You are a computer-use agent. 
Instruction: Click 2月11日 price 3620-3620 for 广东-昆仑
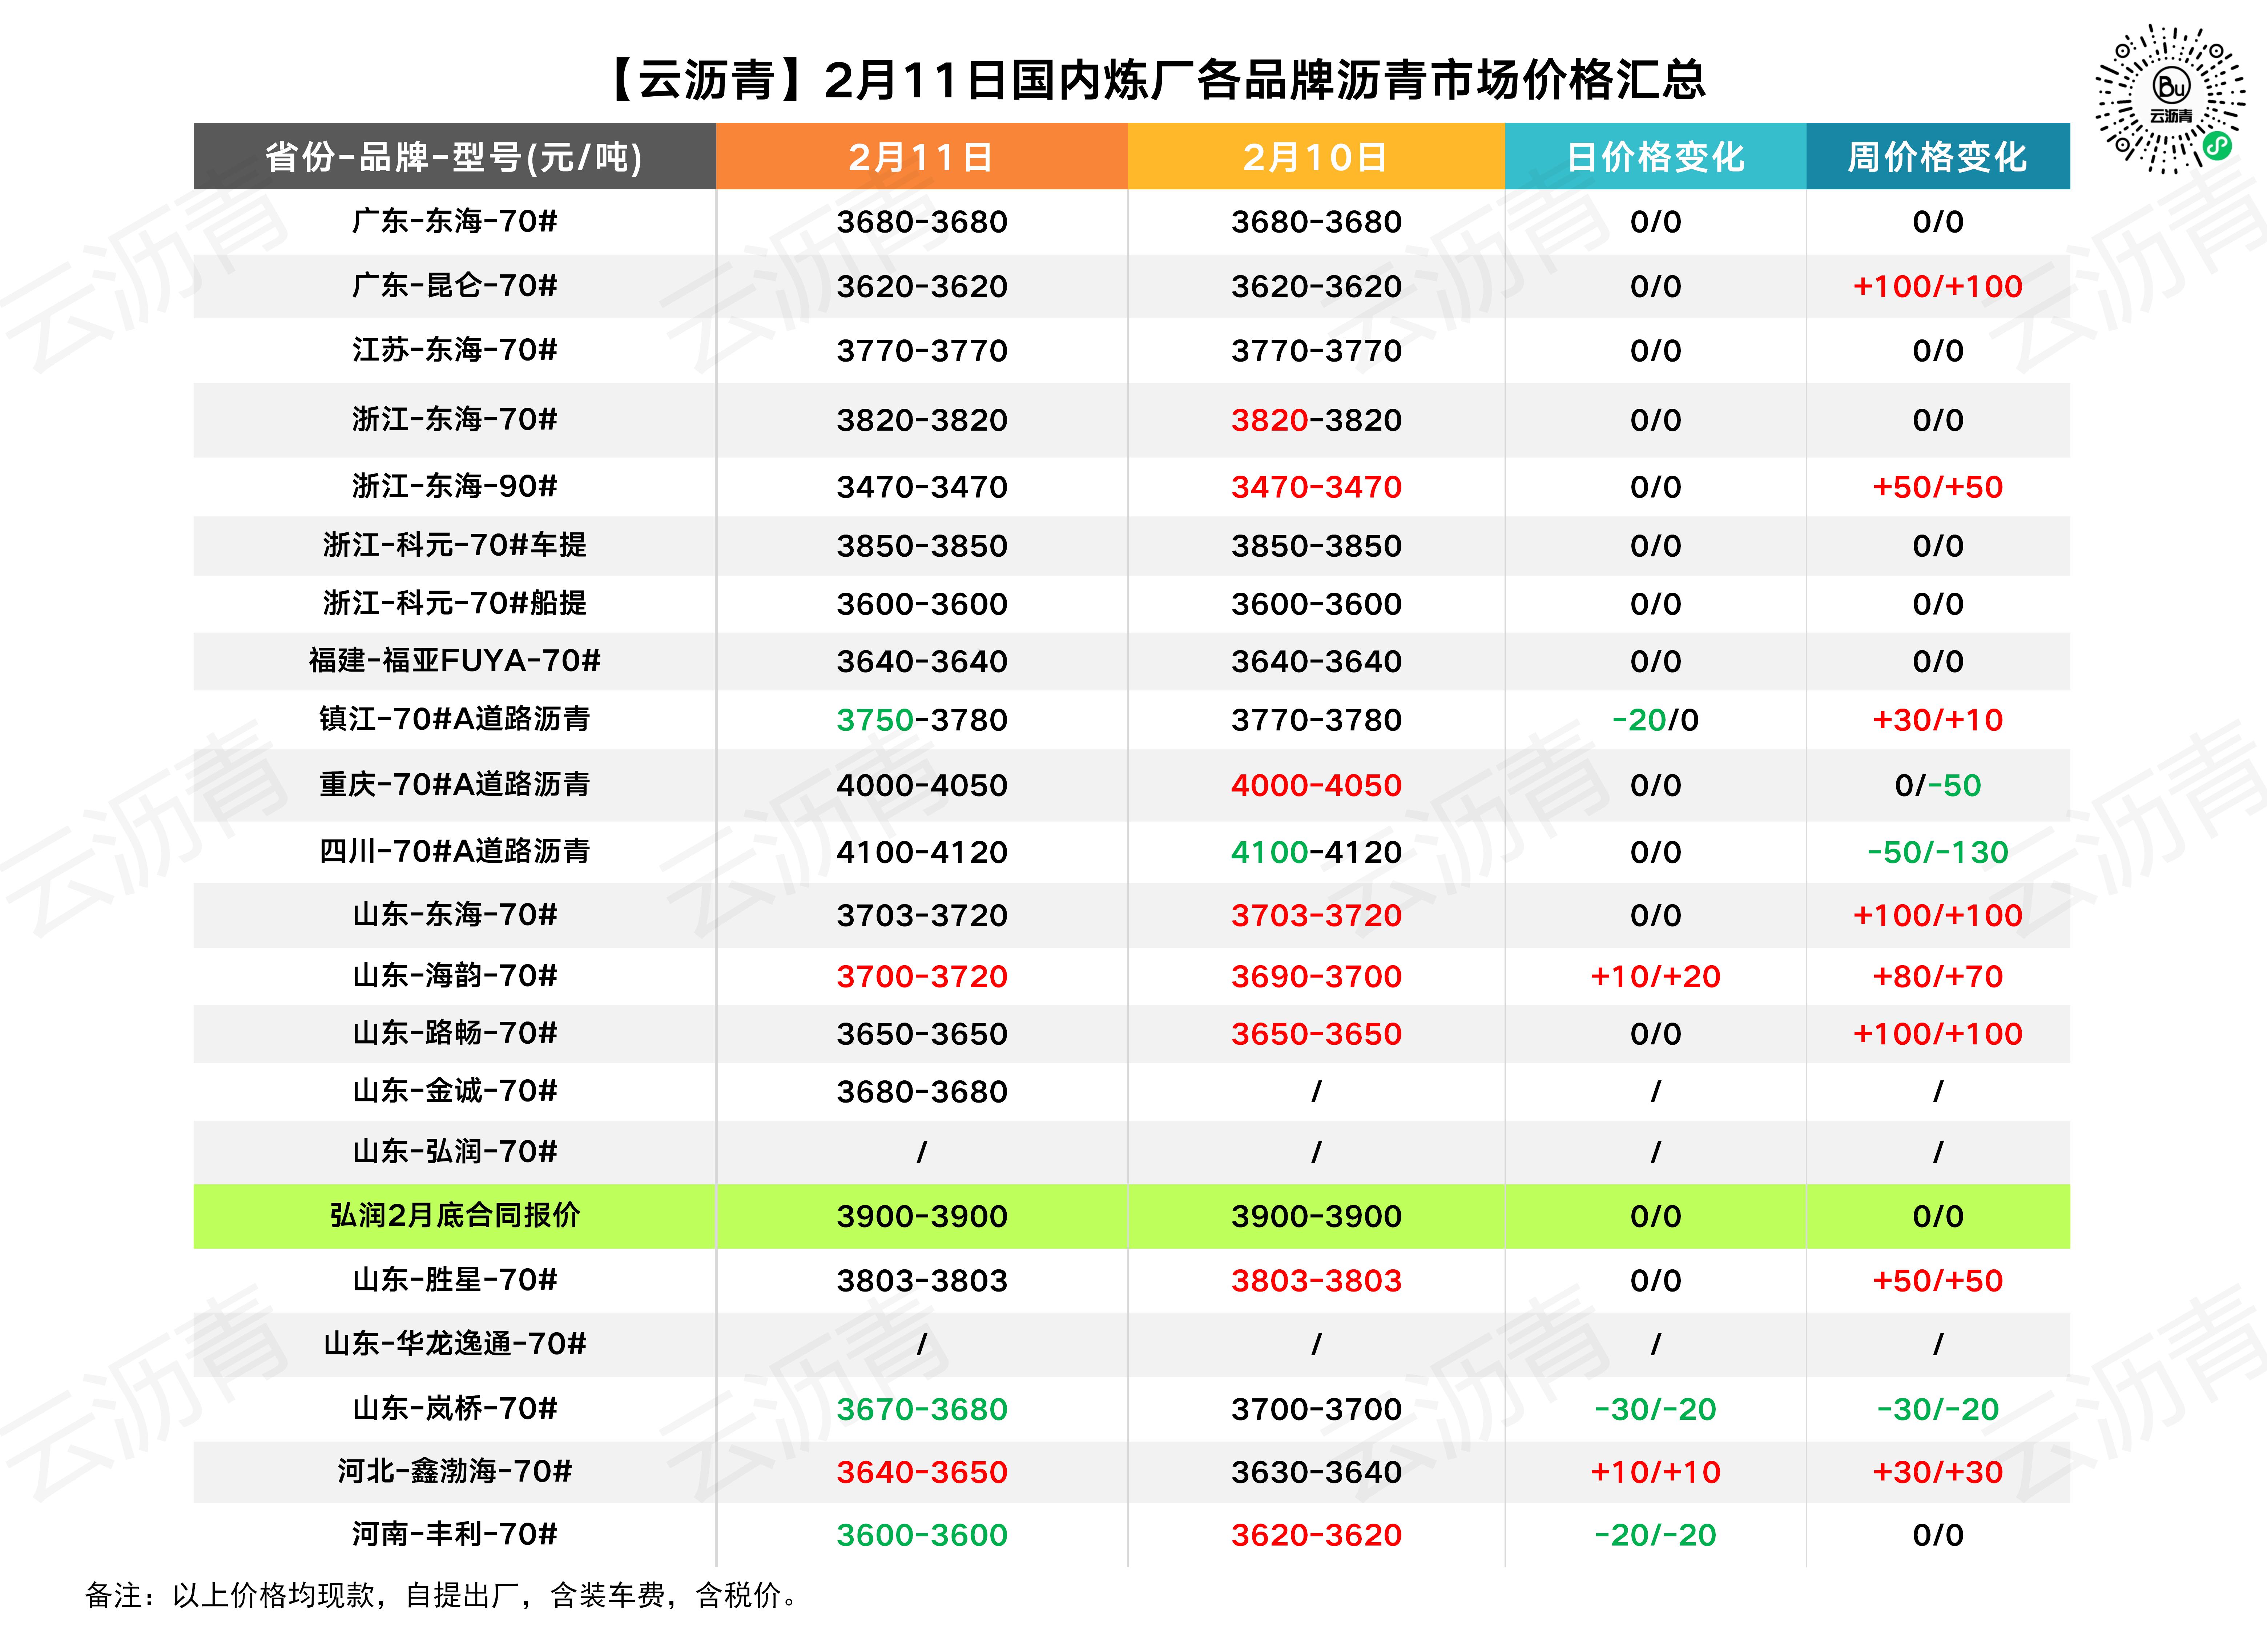click(x=922, y=287)
